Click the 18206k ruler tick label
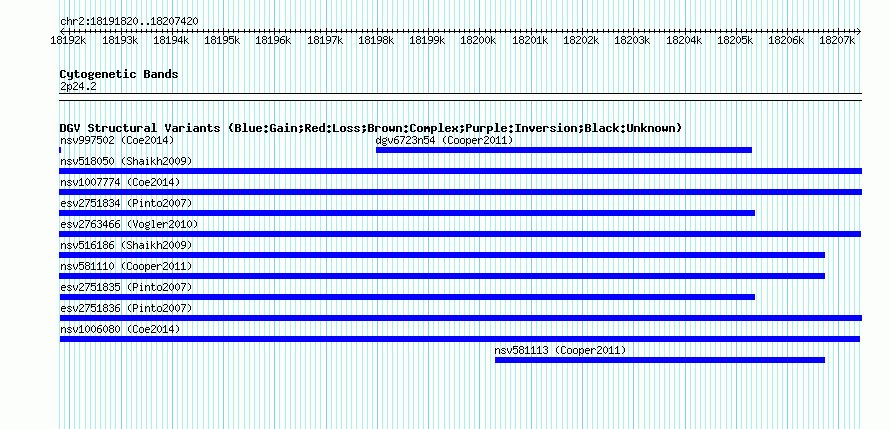Viewport: 890px width, 429px height. 787,40
